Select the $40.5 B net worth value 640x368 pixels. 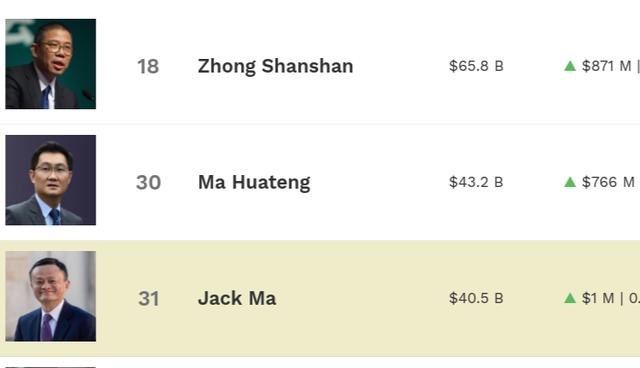476,298
